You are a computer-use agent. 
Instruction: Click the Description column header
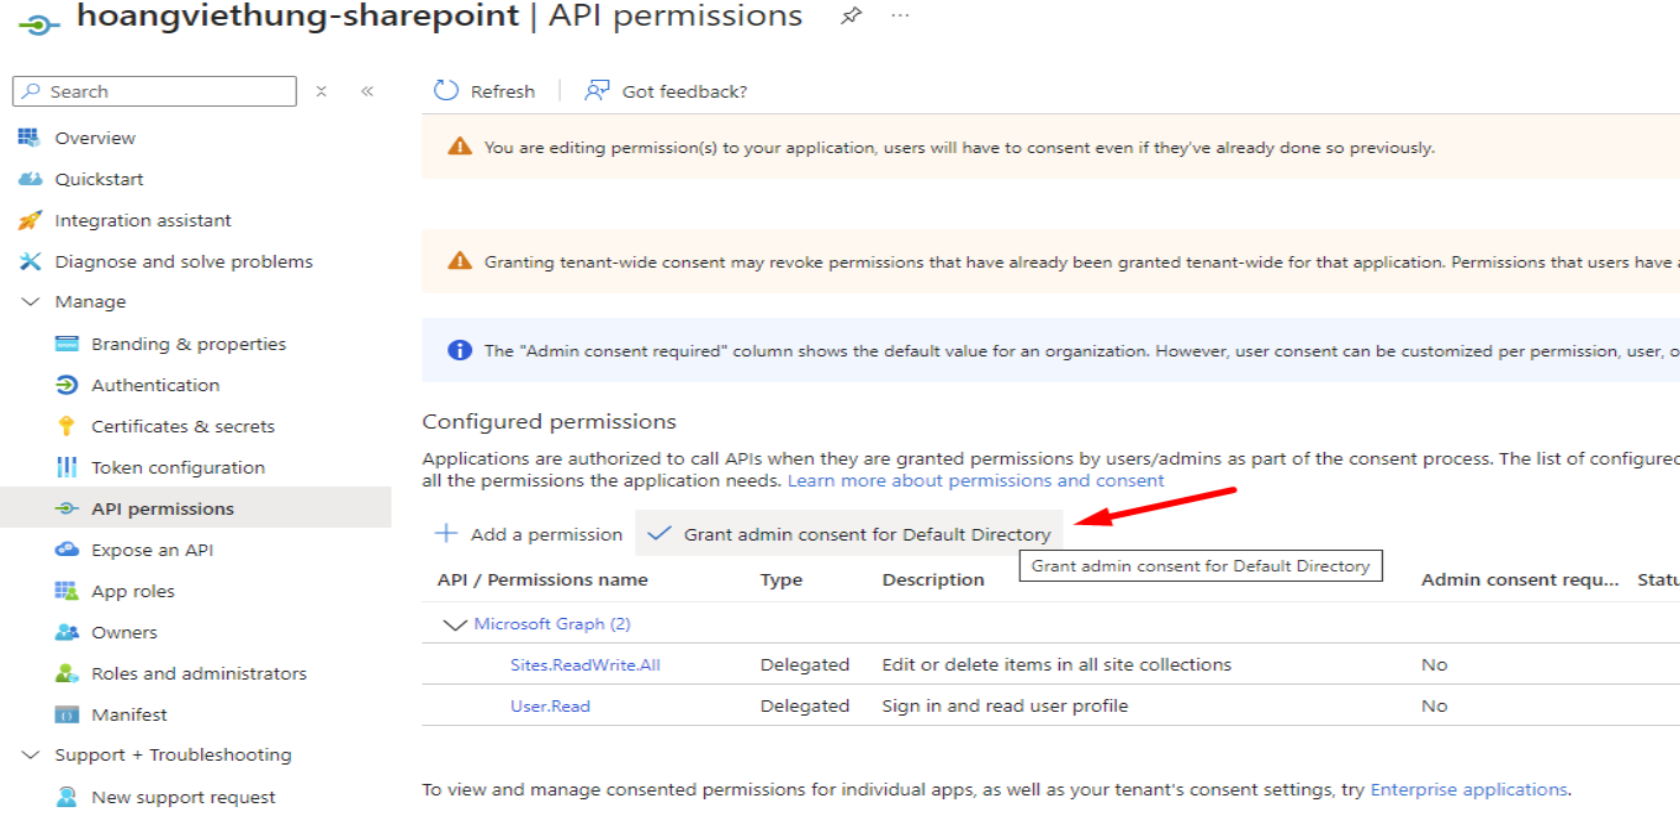coord(933,579)
